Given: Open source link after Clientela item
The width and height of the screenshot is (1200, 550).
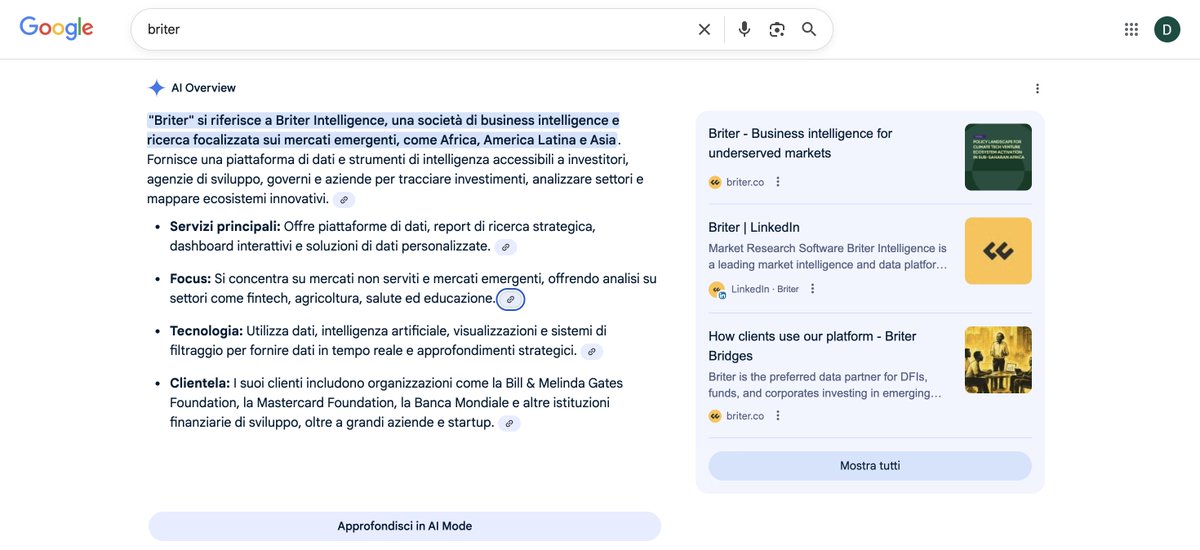Looking at the screenshot, I should click(509, 423).
